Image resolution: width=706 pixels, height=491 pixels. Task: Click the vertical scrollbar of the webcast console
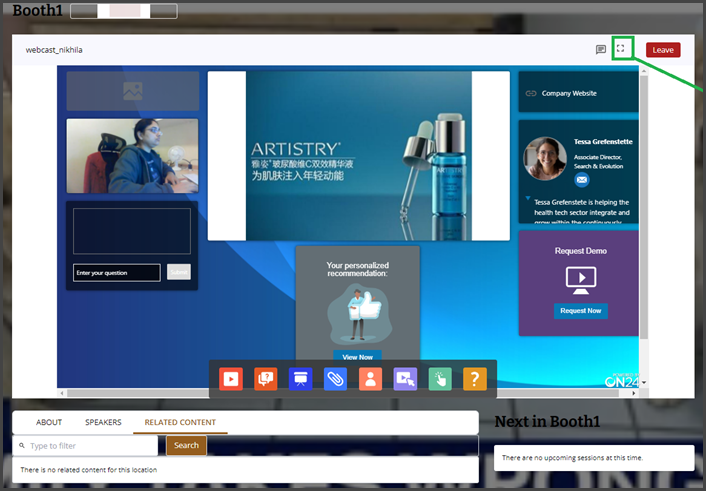coord(644,207)
